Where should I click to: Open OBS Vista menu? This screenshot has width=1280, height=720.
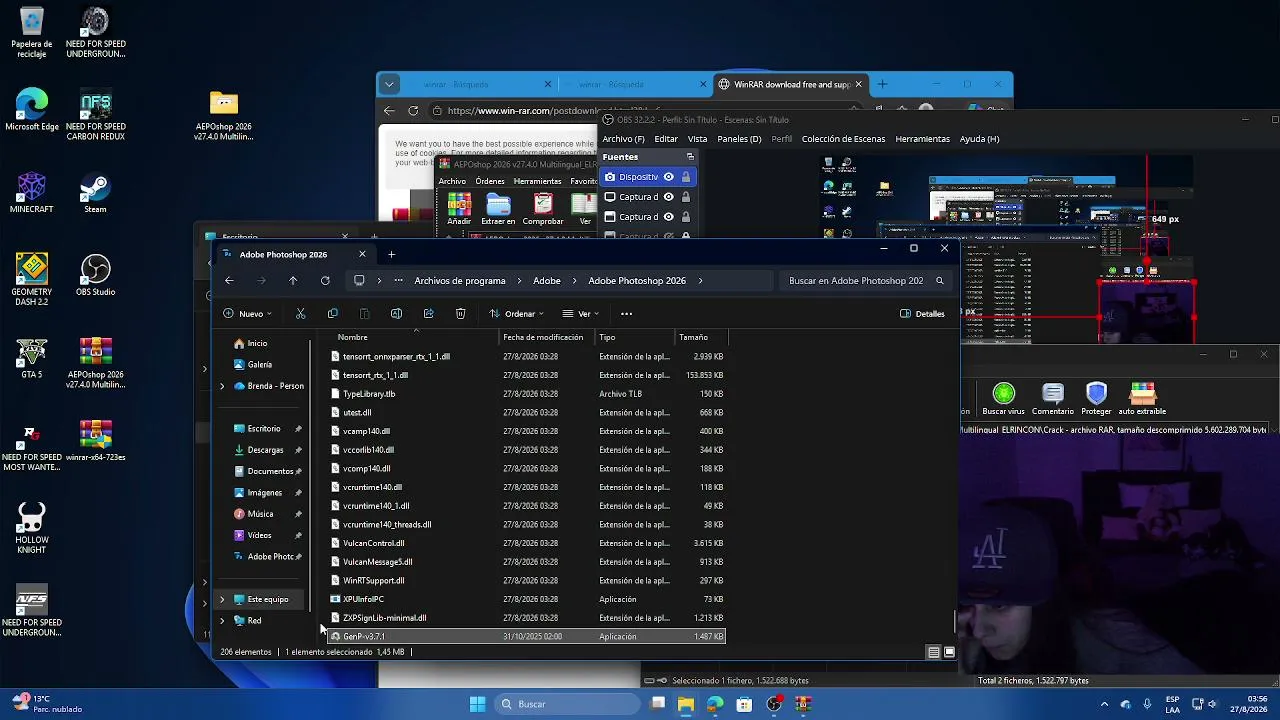[x=698, y=139]
